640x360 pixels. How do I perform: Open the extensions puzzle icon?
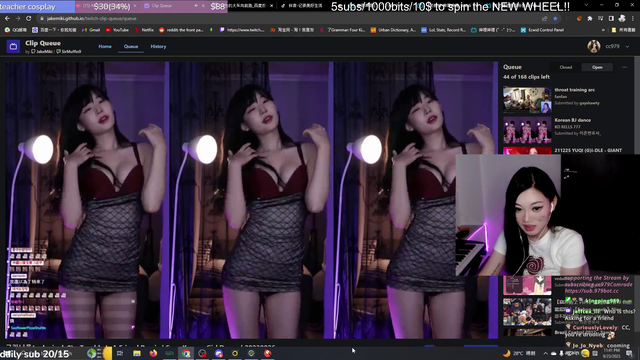click(590, 18)
